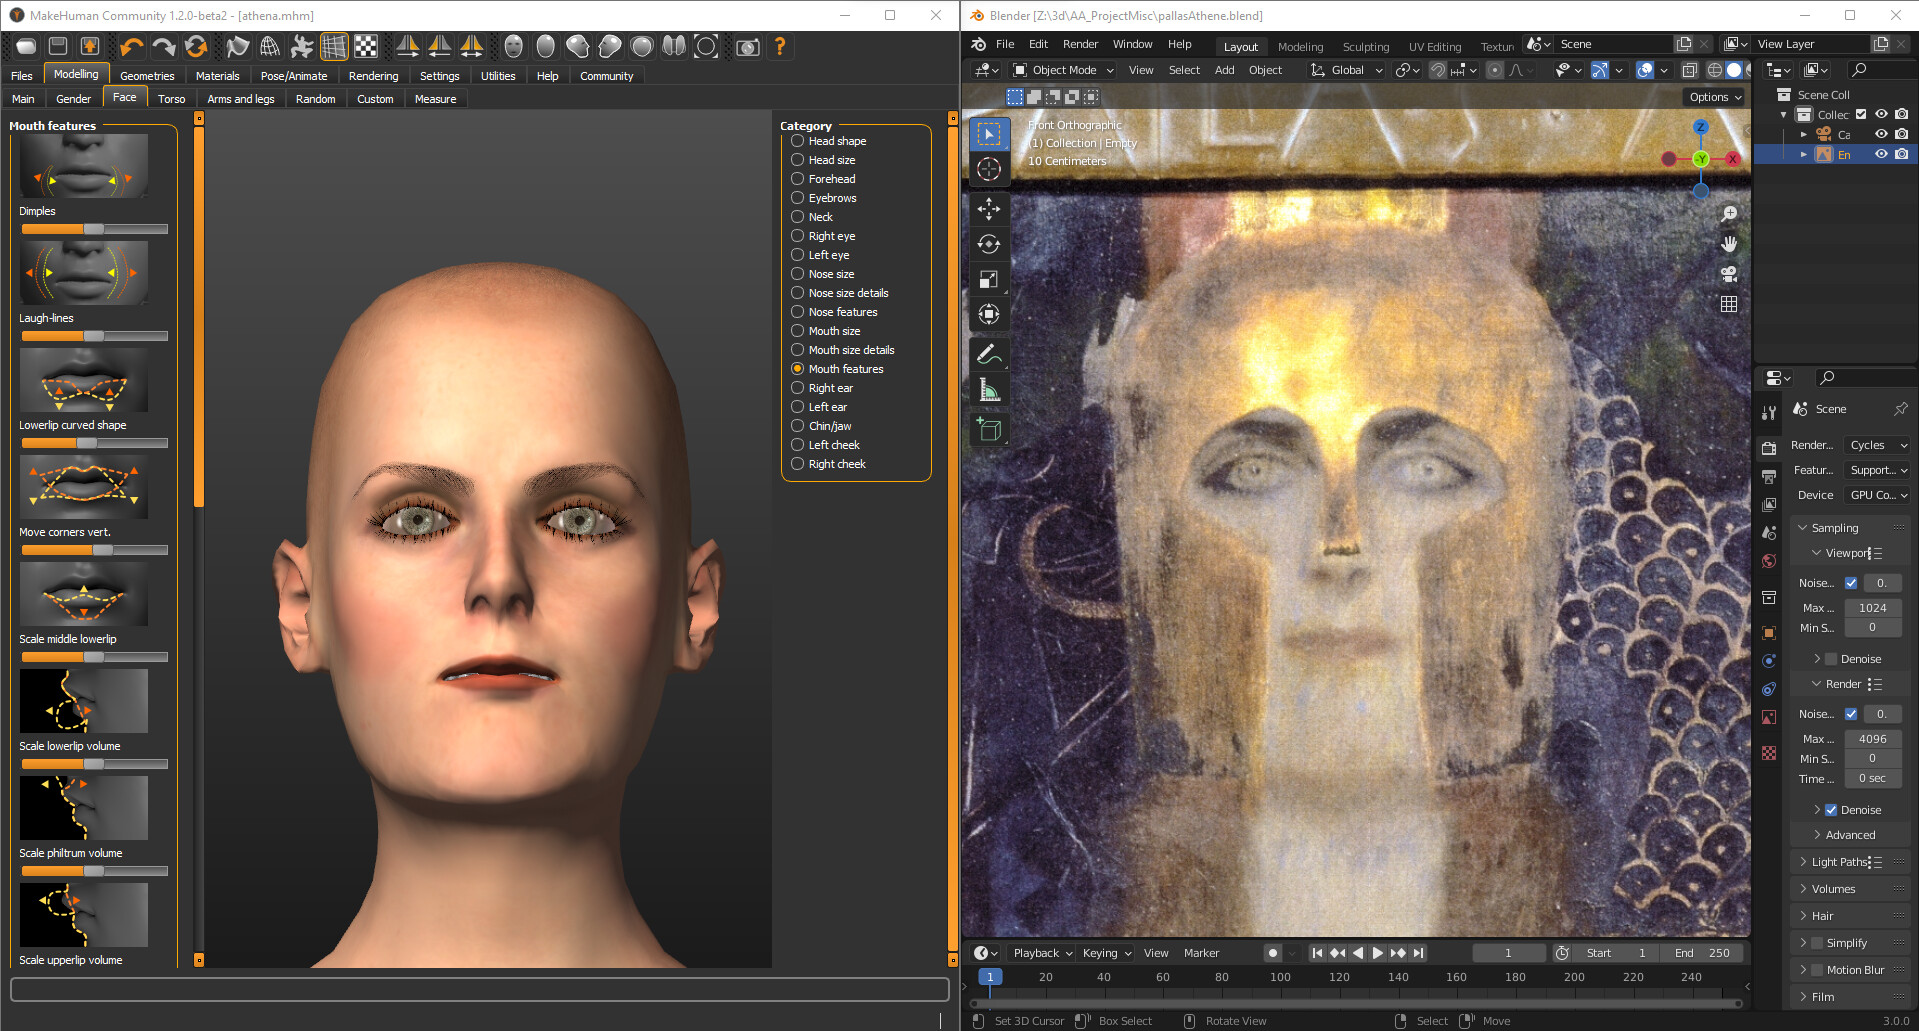Toggle Blender camera view icon
Viewport: 1919px width, 1031px height.
(x=1729, y=274)
